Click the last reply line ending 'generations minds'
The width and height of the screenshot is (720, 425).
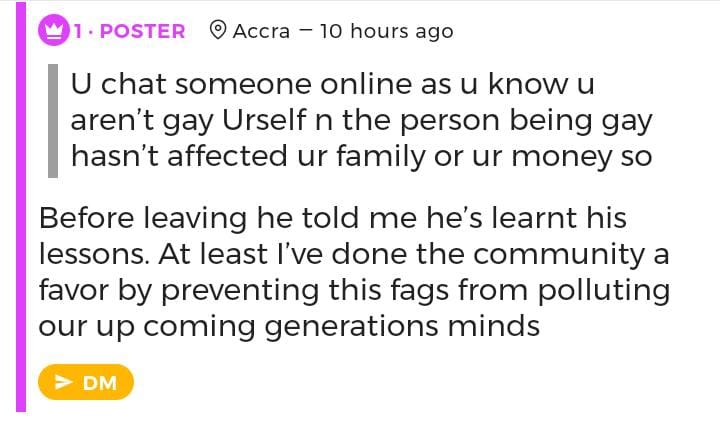pyautogui.click(x=289, y=326)
